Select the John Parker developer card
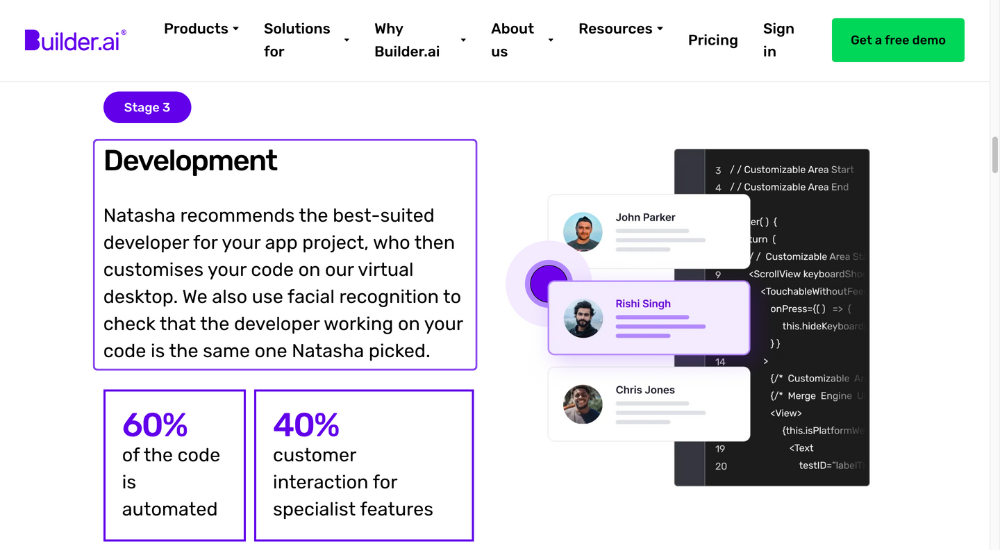The image size is (1000, 550). (x=649, y=232)
